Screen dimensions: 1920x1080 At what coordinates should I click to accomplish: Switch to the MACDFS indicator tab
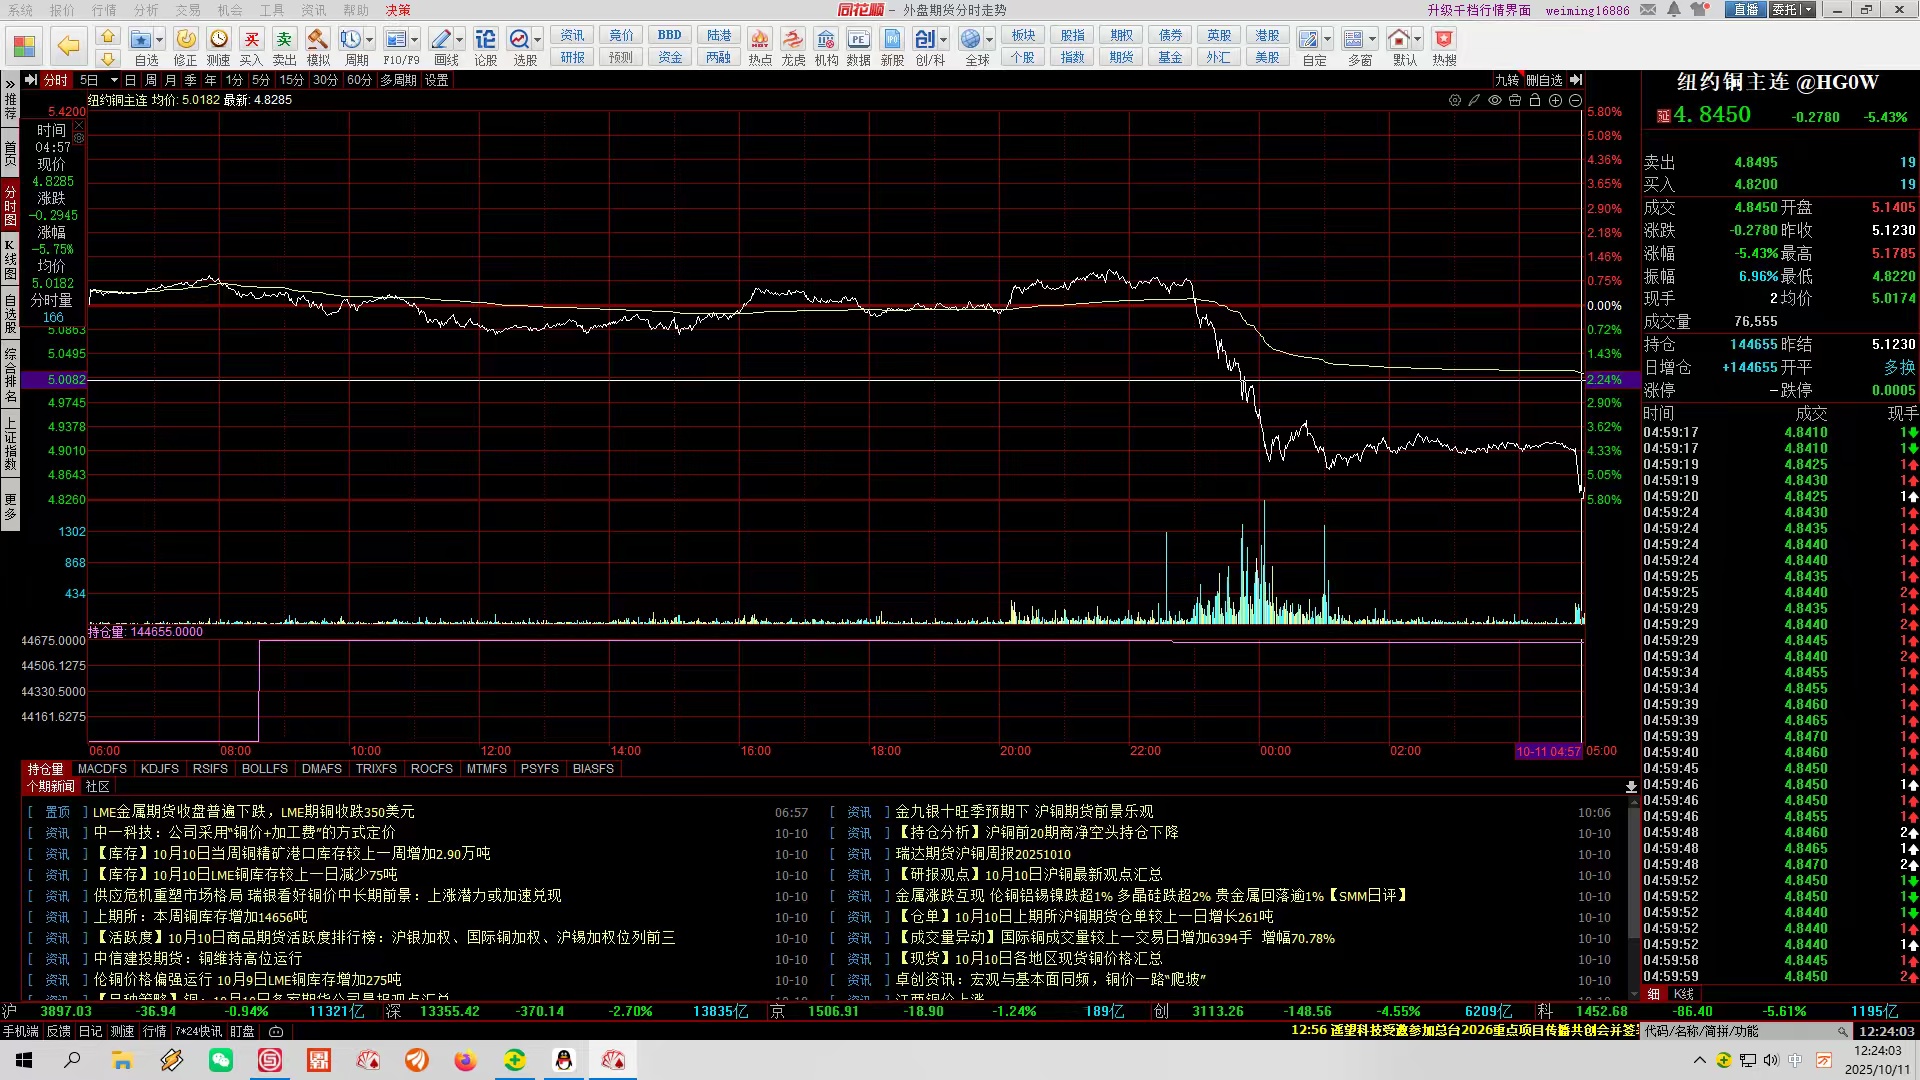point(102,769)
